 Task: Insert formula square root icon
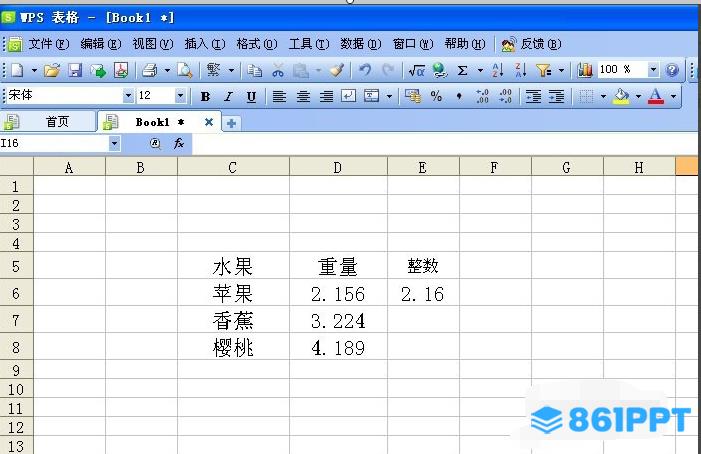point(416,71)
